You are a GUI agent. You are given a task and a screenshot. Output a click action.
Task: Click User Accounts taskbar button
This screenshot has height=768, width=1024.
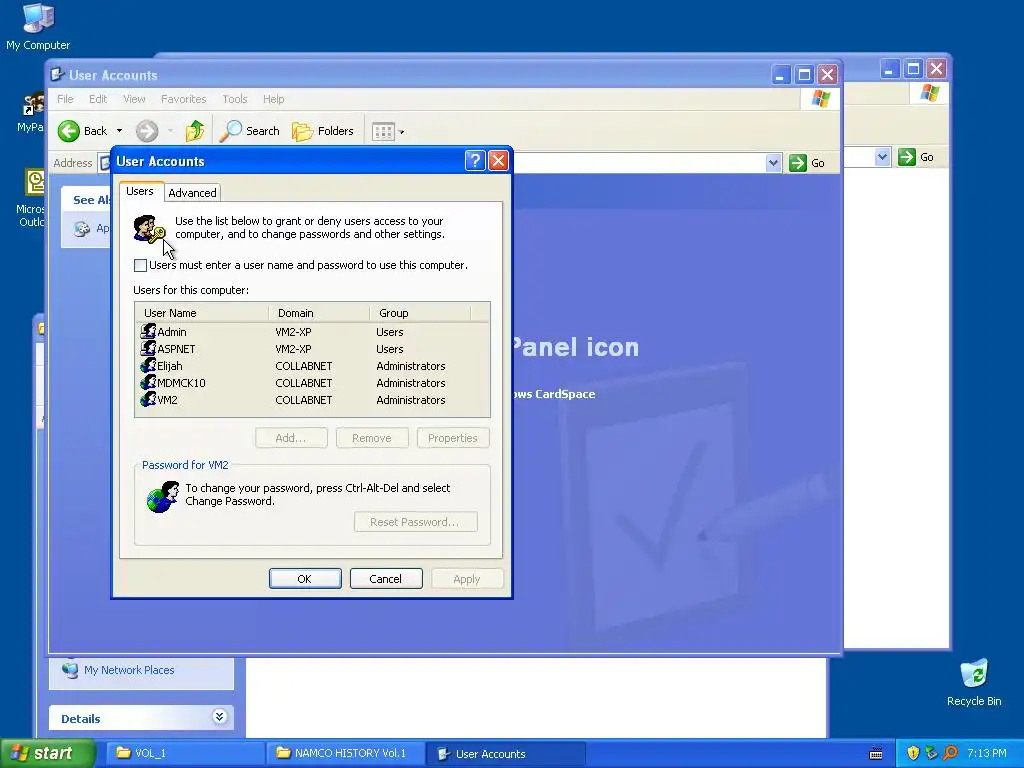click(506, 754)
